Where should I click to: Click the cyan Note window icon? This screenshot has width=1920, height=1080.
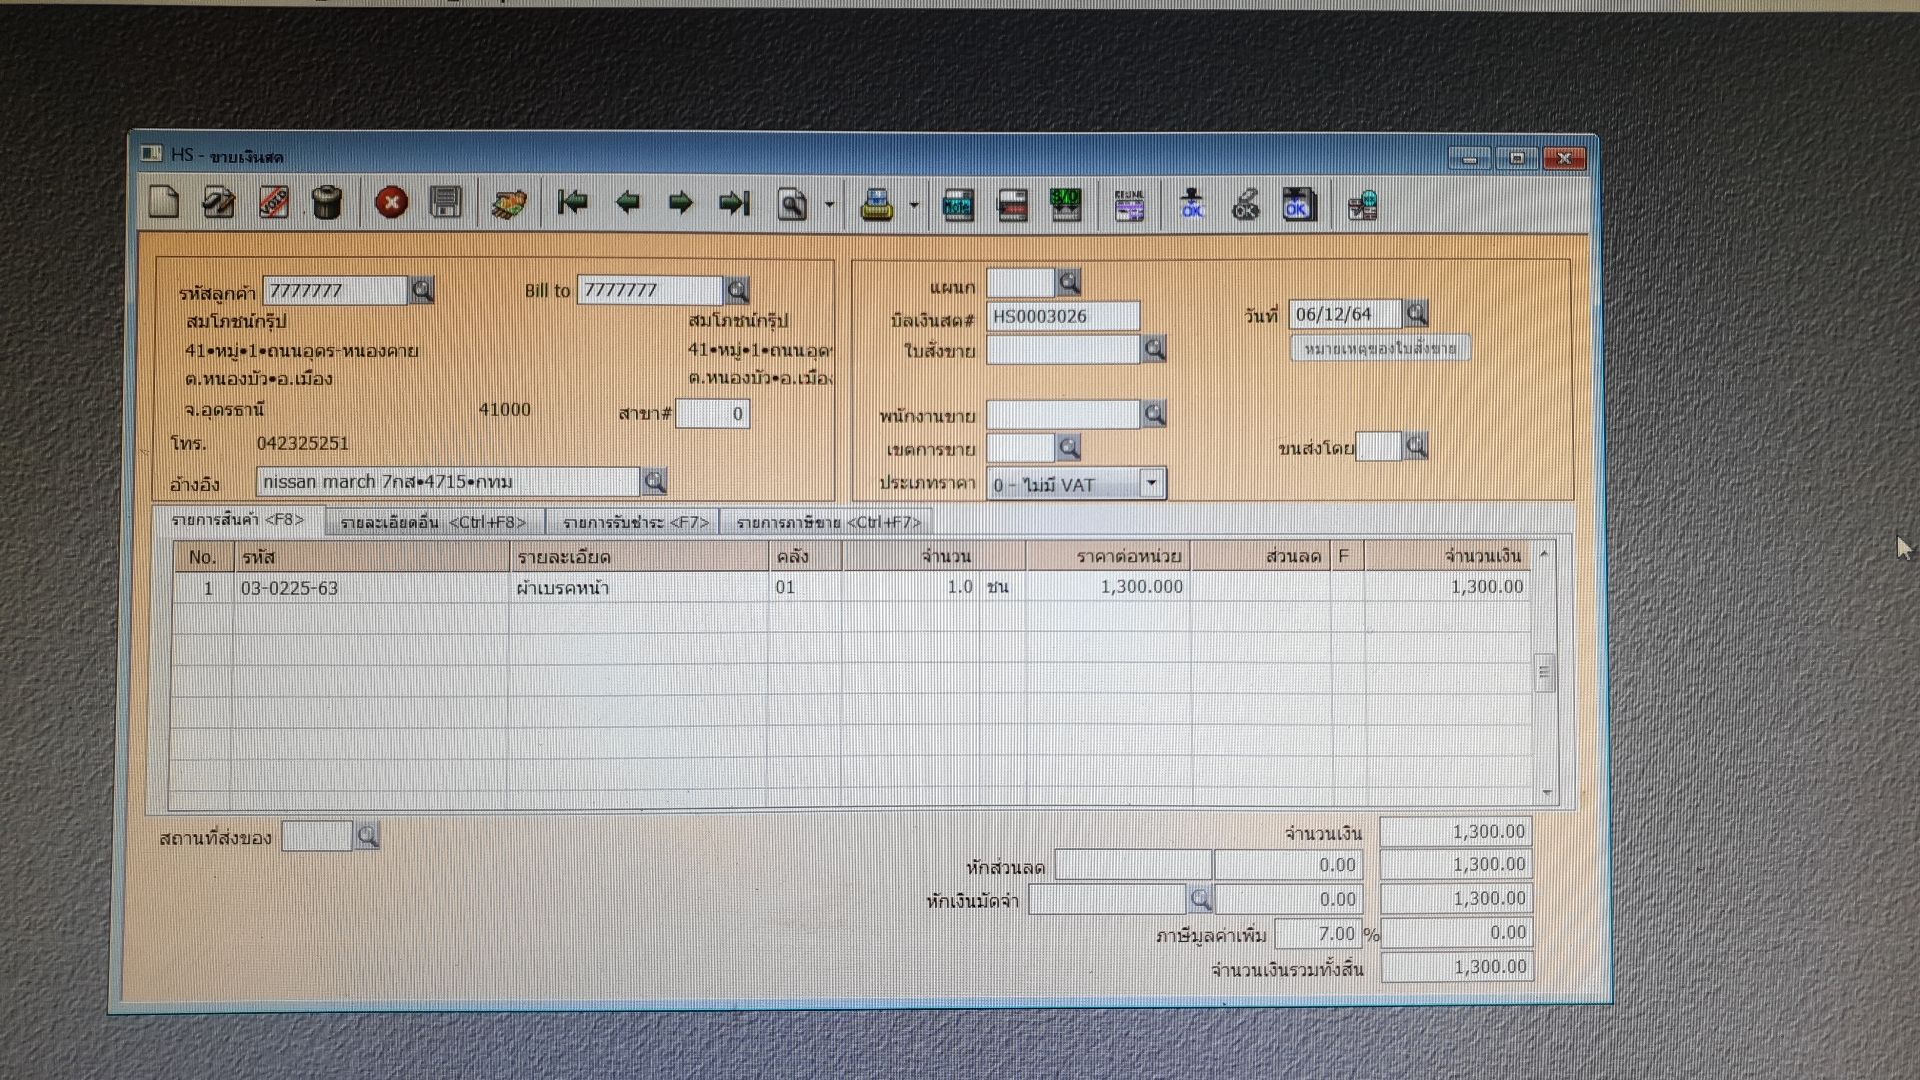click(958, 205)
